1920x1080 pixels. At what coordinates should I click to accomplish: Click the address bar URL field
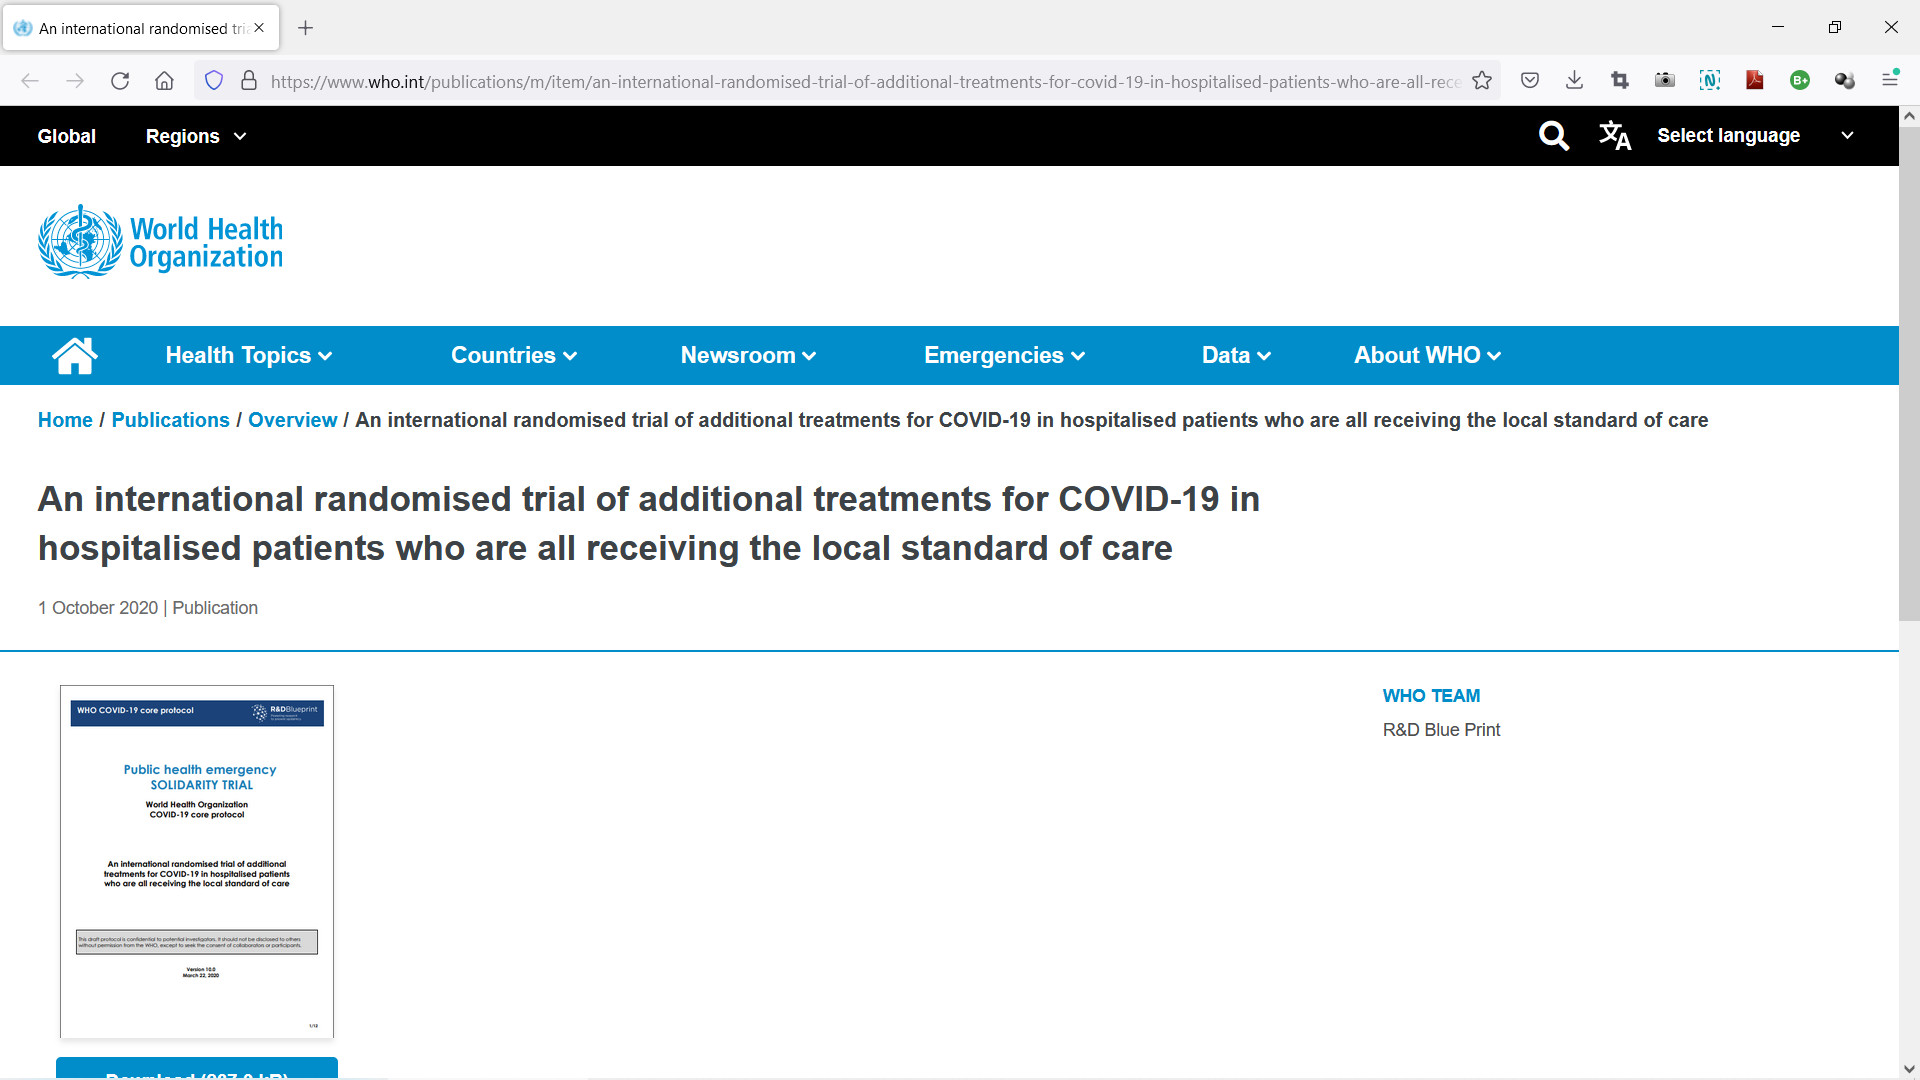pyautogui.click(x=865, y=81)
